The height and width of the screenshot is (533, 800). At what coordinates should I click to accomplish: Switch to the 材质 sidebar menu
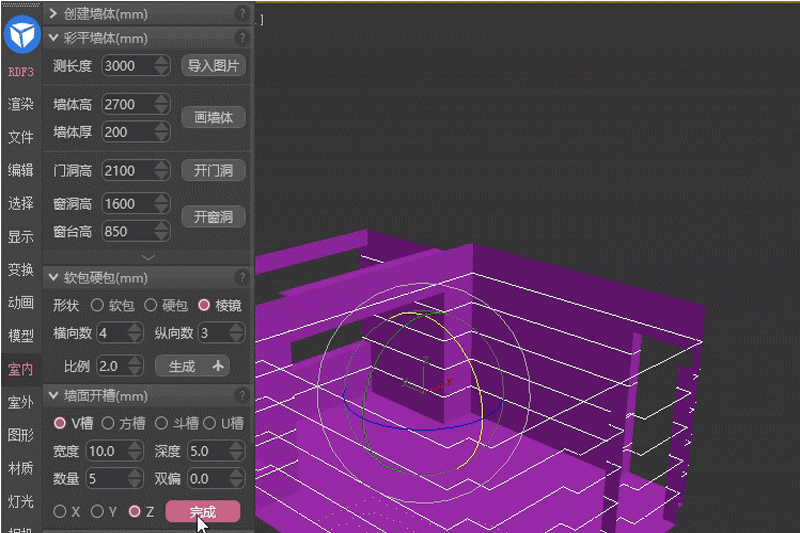21,467
